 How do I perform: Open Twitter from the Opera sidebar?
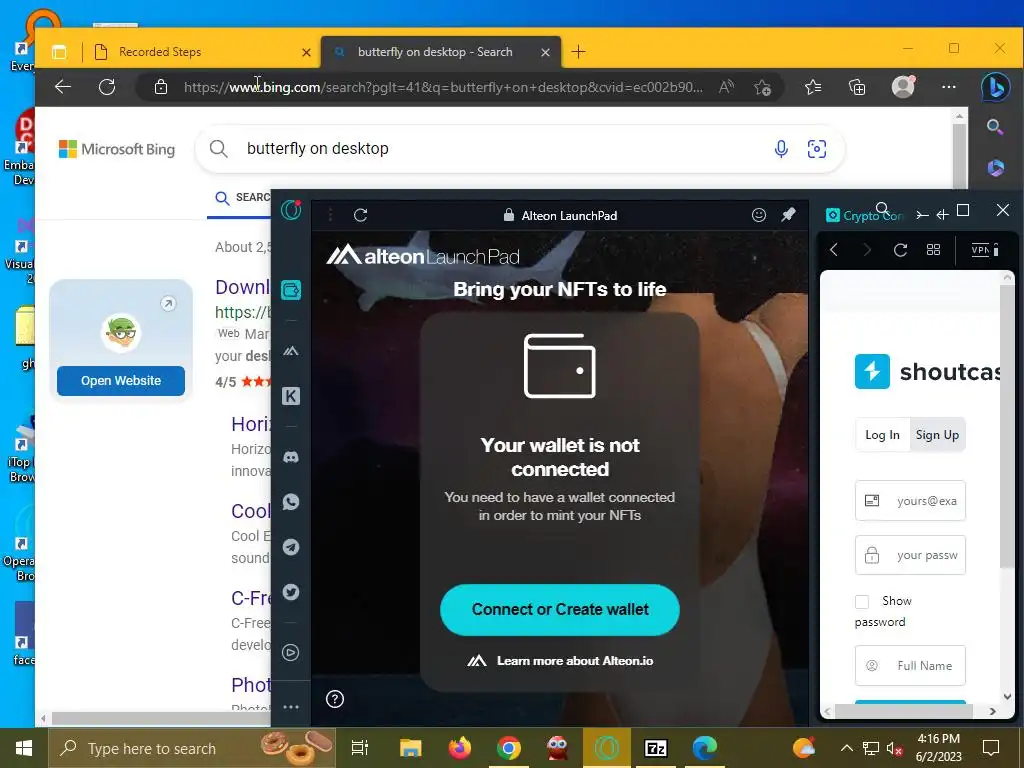tap(291, 592)
